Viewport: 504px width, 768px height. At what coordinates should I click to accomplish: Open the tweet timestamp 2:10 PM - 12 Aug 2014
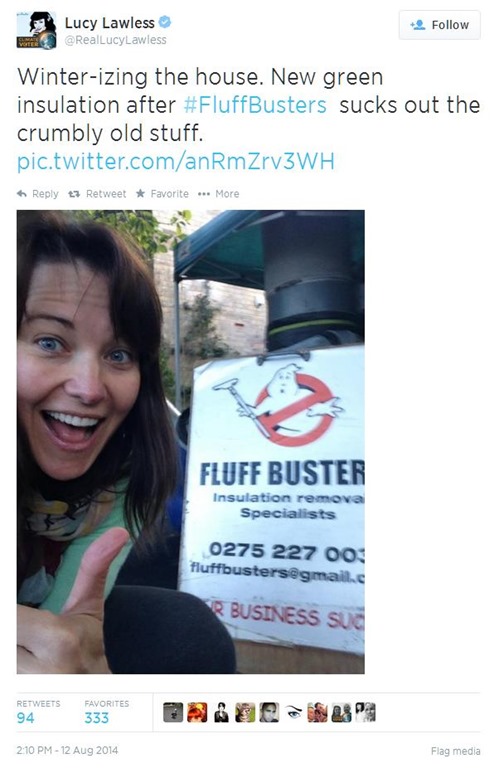tap(67, 750)
